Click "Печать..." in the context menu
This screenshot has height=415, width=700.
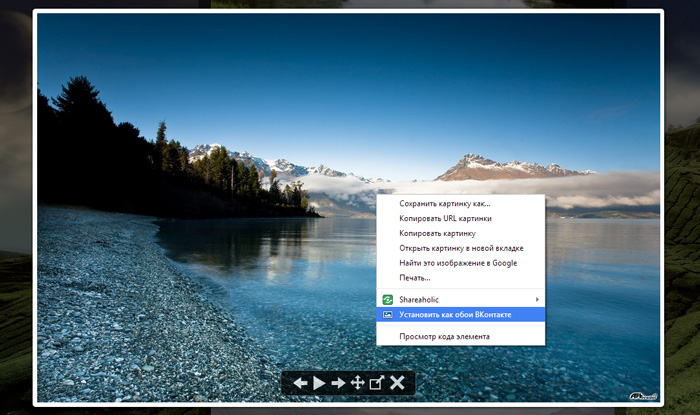tap(415, 278)
